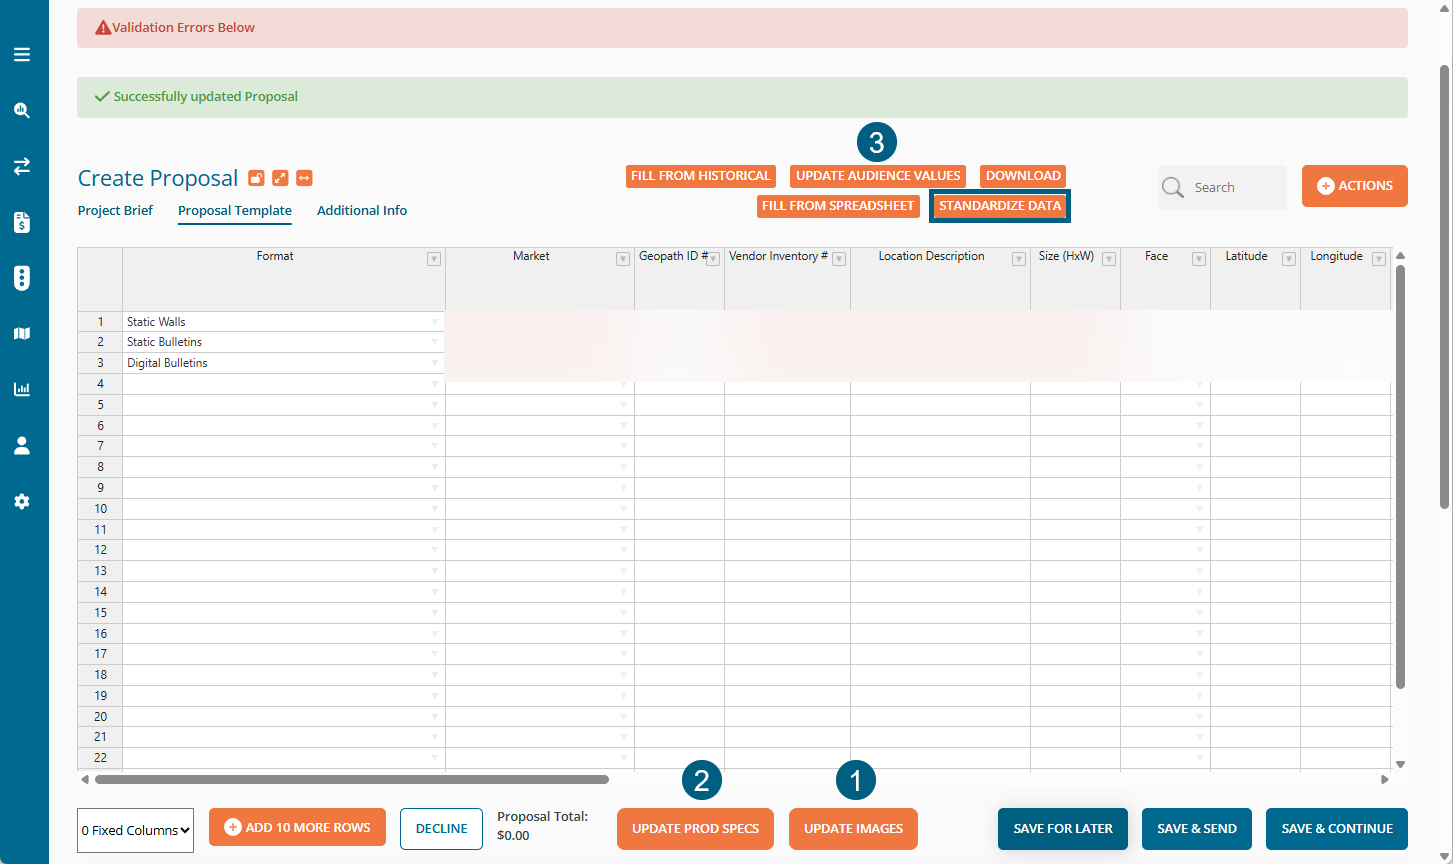1453x864 pixels.
Task: Switch to the Project Brief tab
Action: pyautogui.click(x=115, y=210)
